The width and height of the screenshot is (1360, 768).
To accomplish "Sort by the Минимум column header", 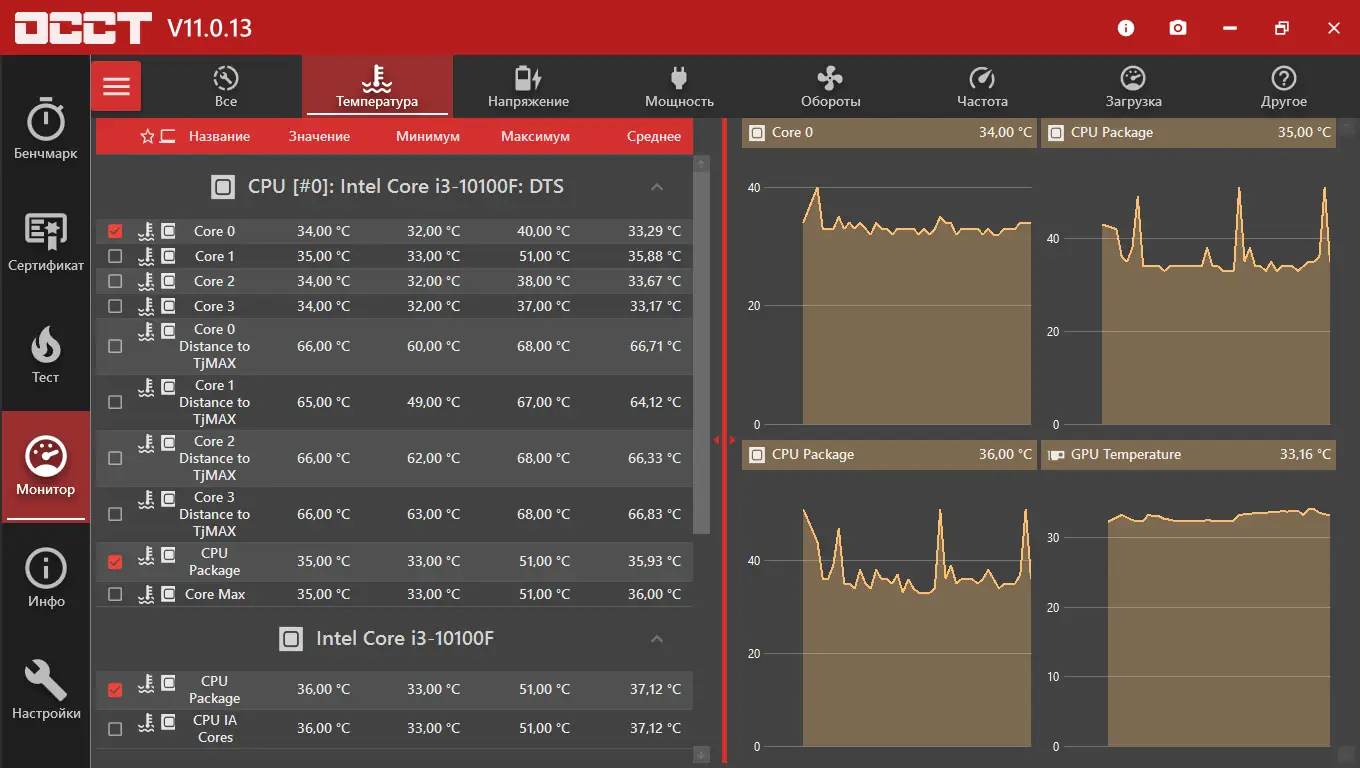I will 427,136.
